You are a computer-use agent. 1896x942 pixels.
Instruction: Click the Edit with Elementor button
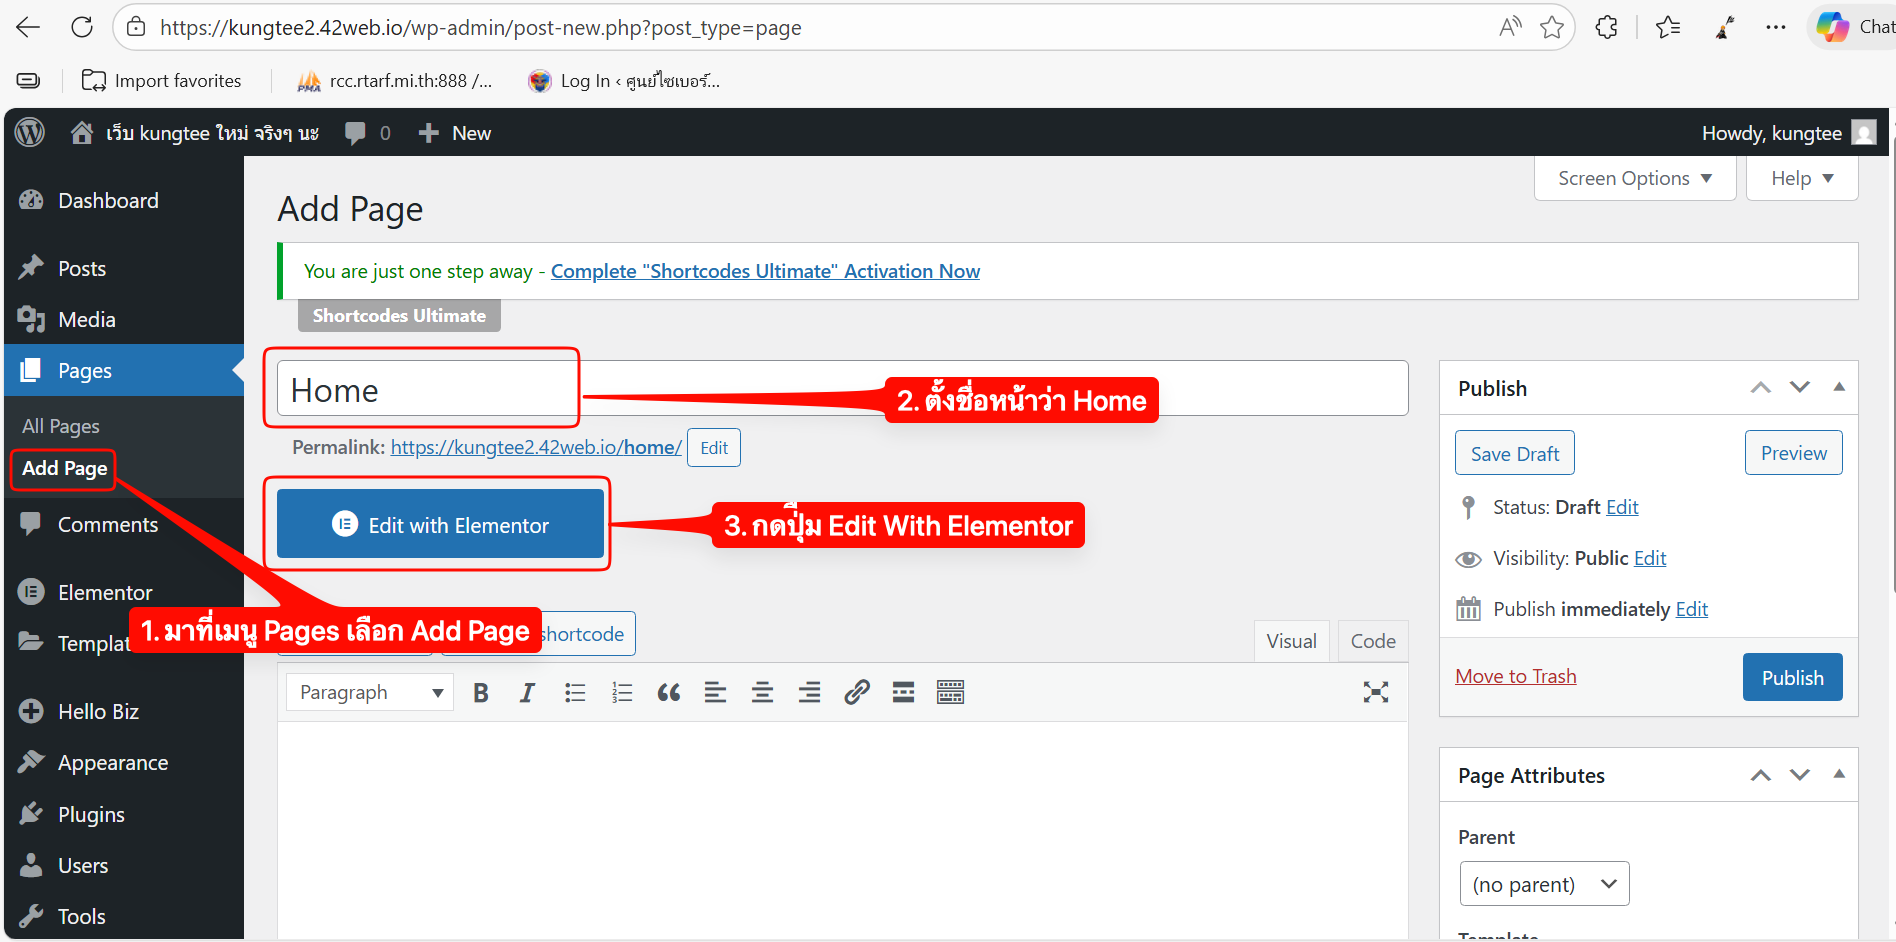pos(440,525)
